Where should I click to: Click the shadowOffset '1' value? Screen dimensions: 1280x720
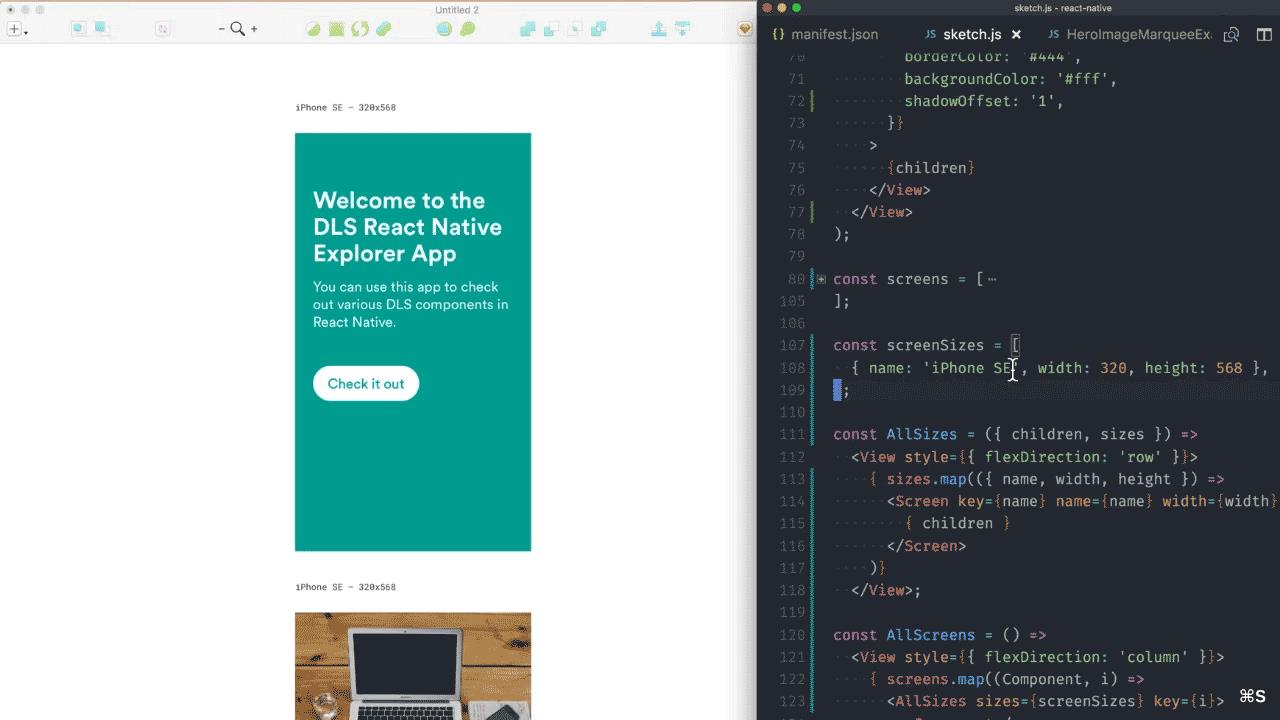tap(1042, 101)
